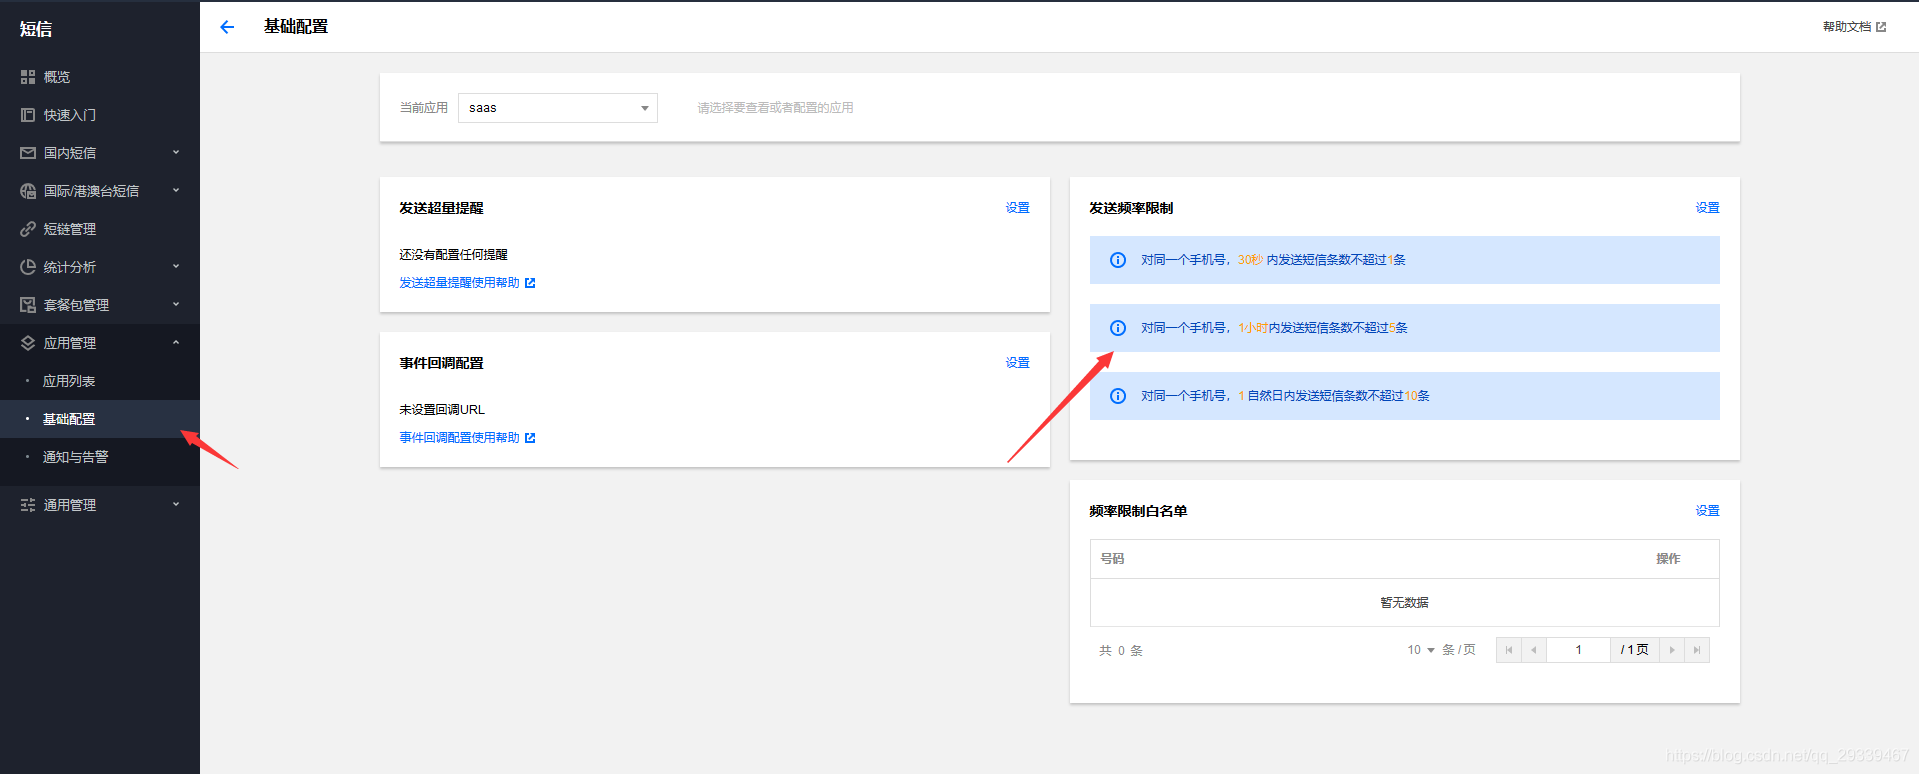Go to previous page of whitelist table
Viewport: 1919px width, 774px height.
pos(1534,650)
